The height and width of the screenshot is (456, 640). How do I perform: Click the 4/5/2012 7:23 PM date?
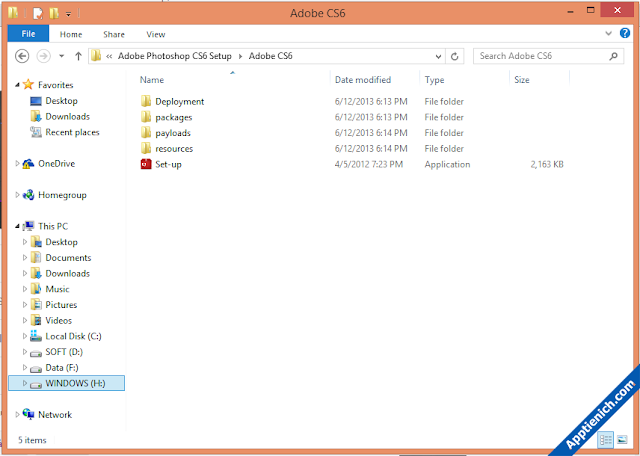click(369, 165)
